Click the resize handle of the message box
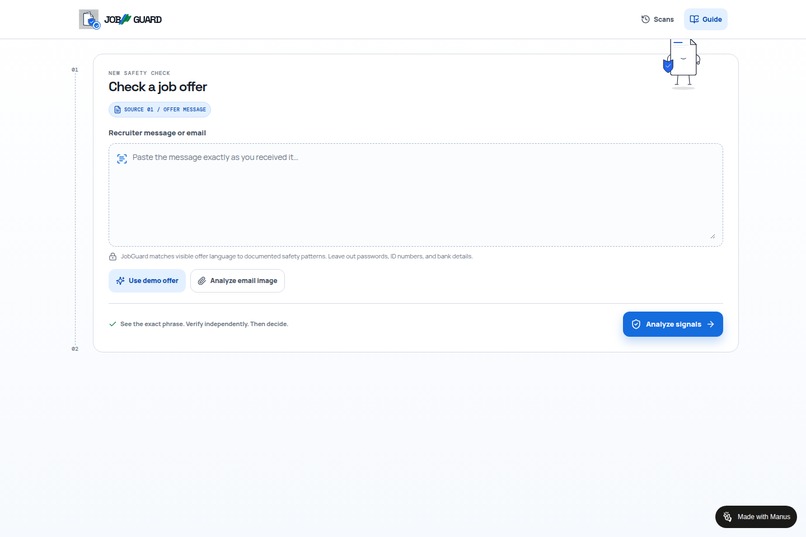The height and width of the screenshot is (537, 806). pos(712,236)
